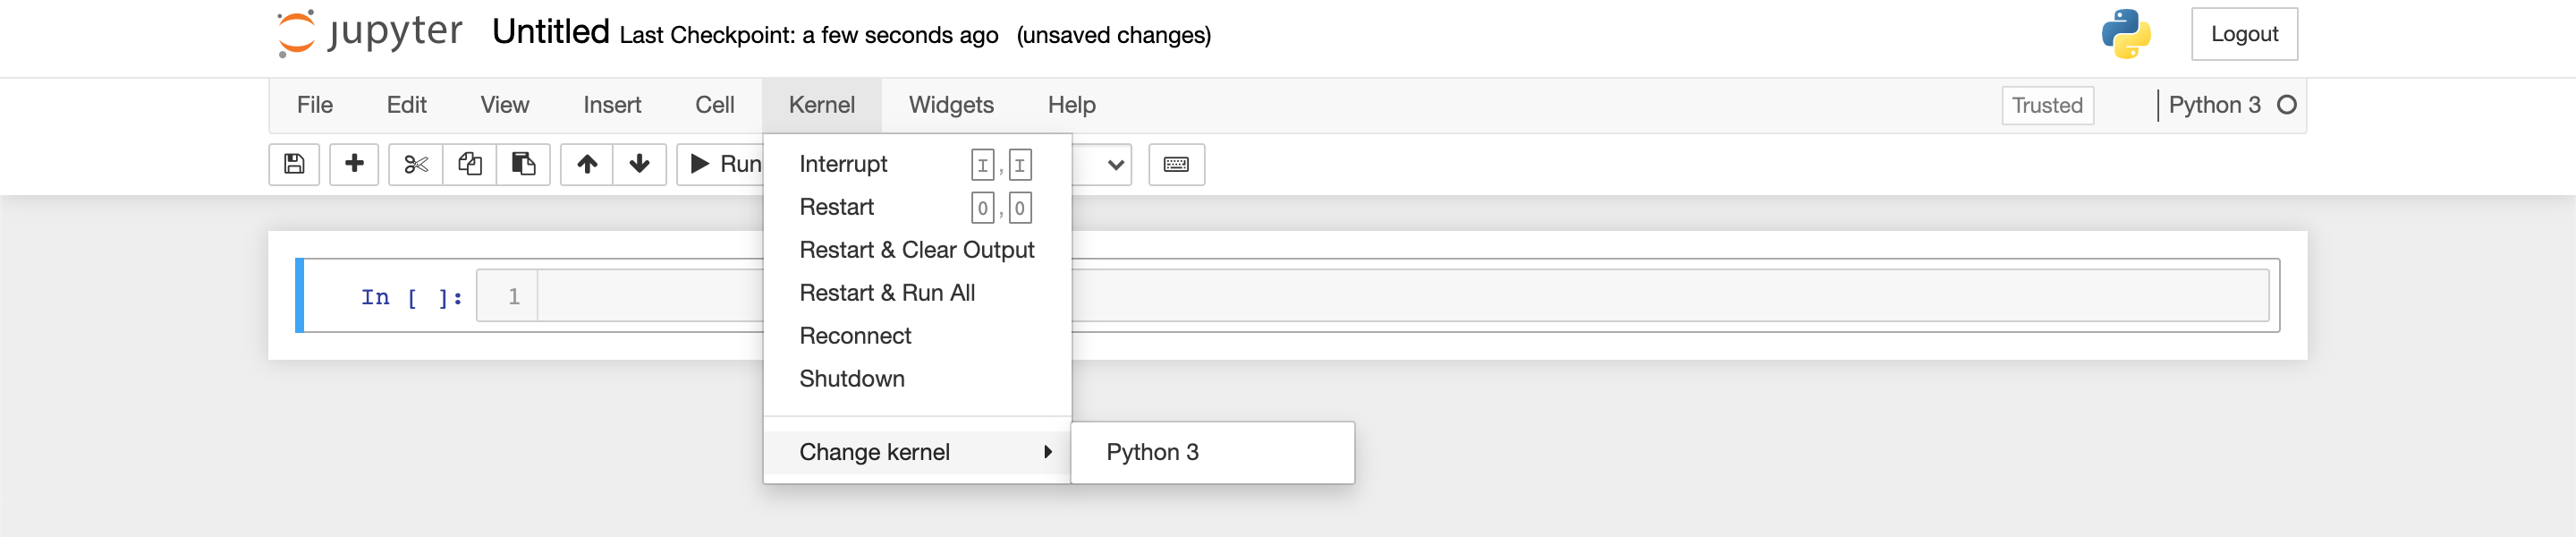Choose Restart & Clear Output
Viewport: 2576px width, 537px height.
(917, 250)
